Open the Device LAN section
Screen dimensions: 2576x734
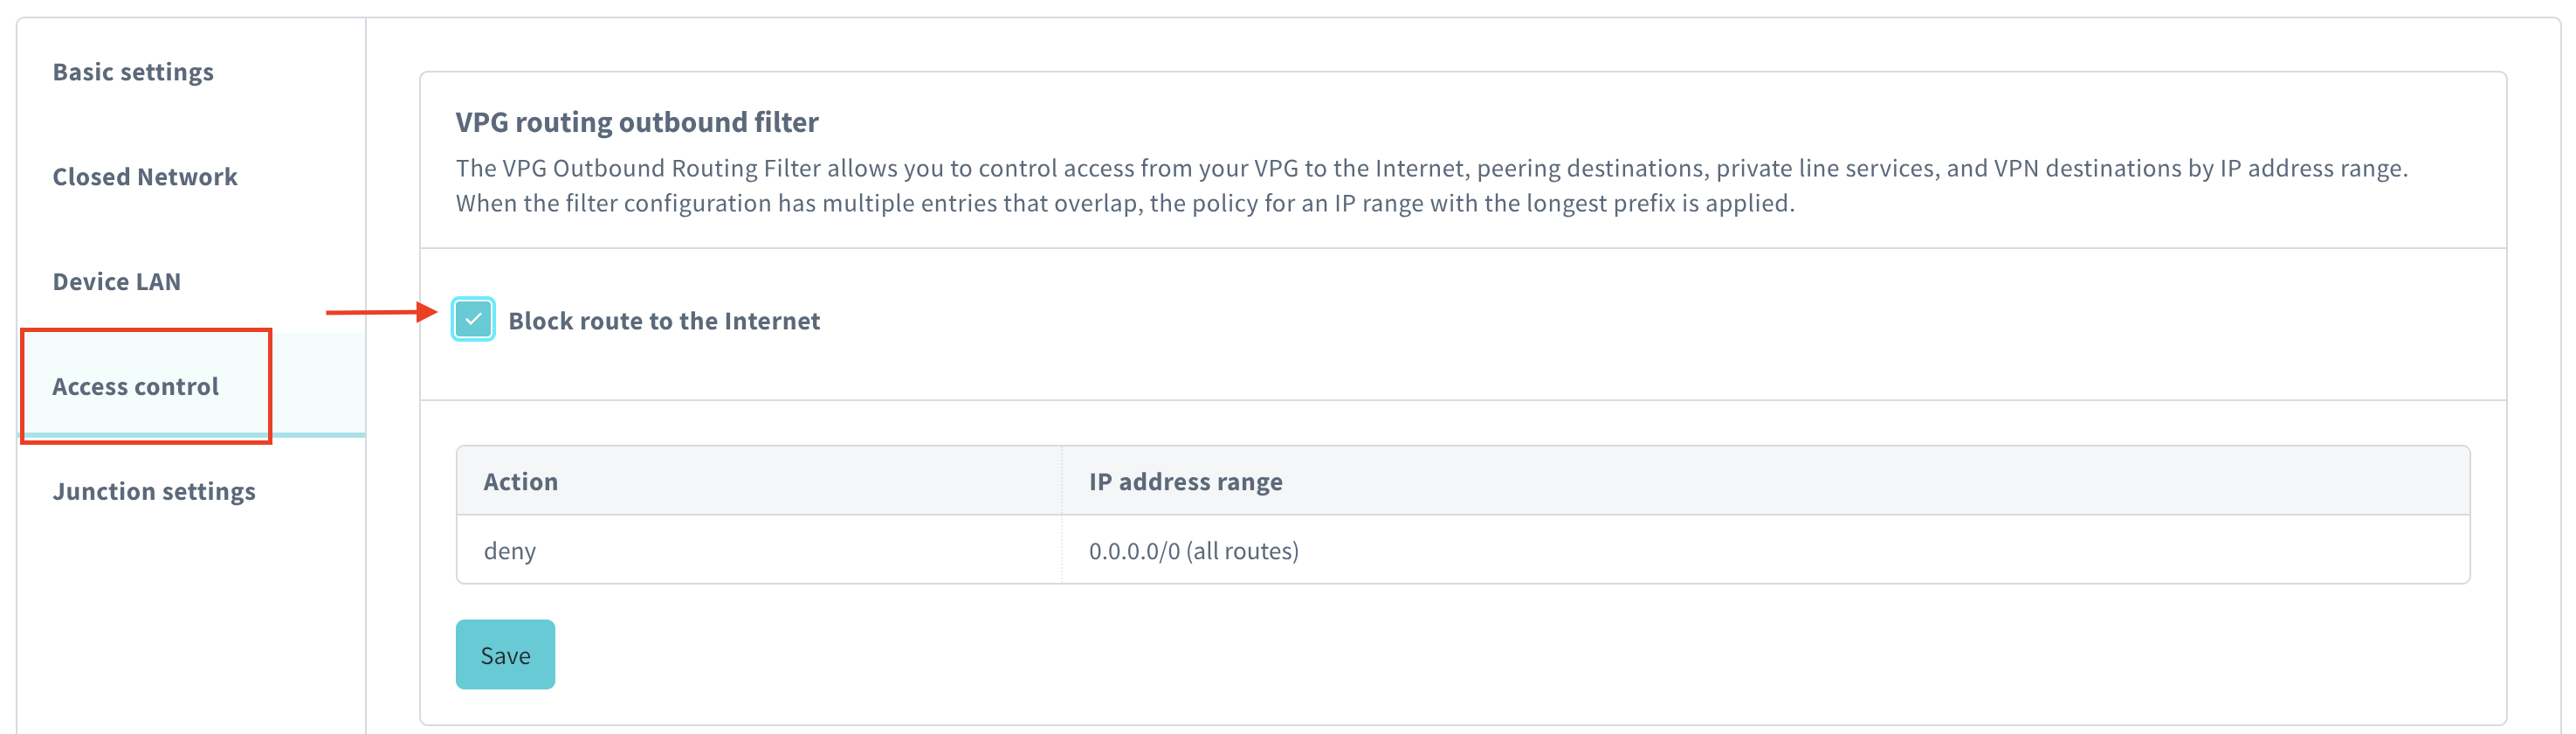pos(116,281)
